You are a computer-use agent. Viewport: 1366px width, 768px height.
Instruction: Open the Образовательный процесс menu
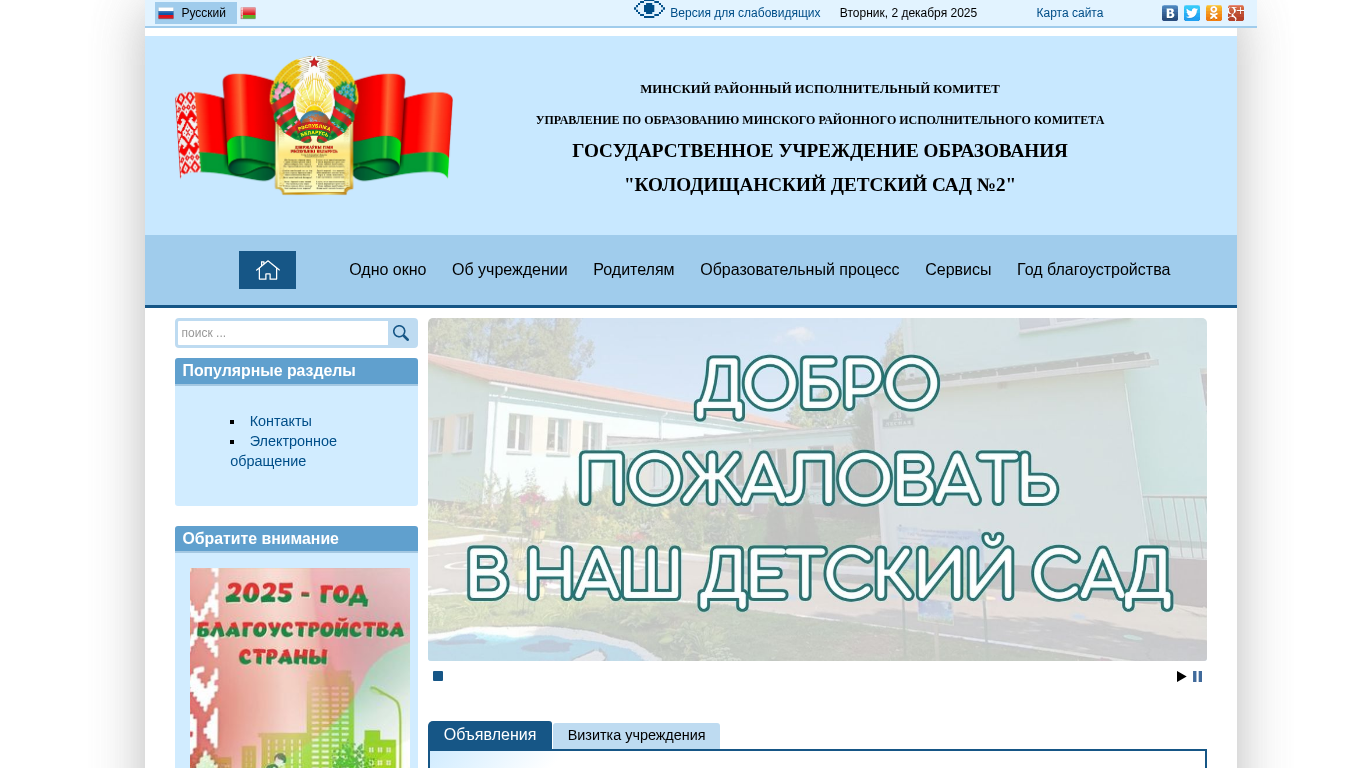click(x=800, y=270)
